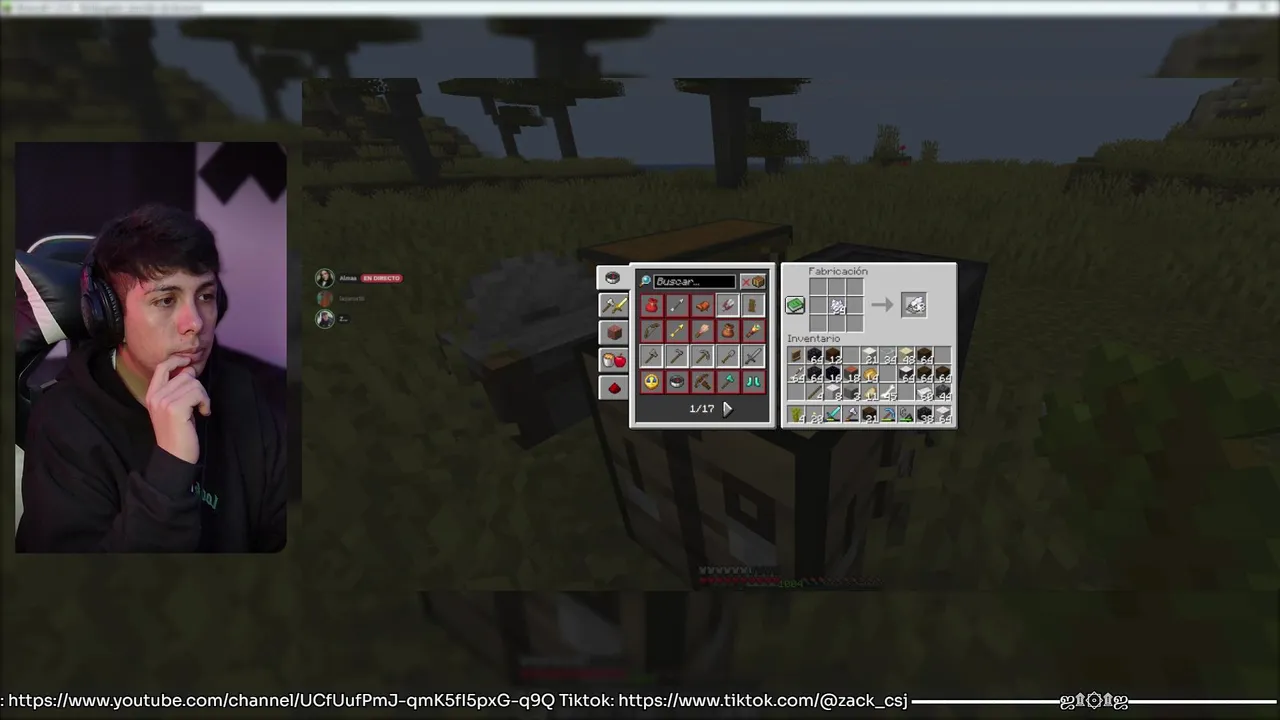Click the YouTube channel URL text
The height and width of the screenshot is (720, 1280).
(281, 701)
